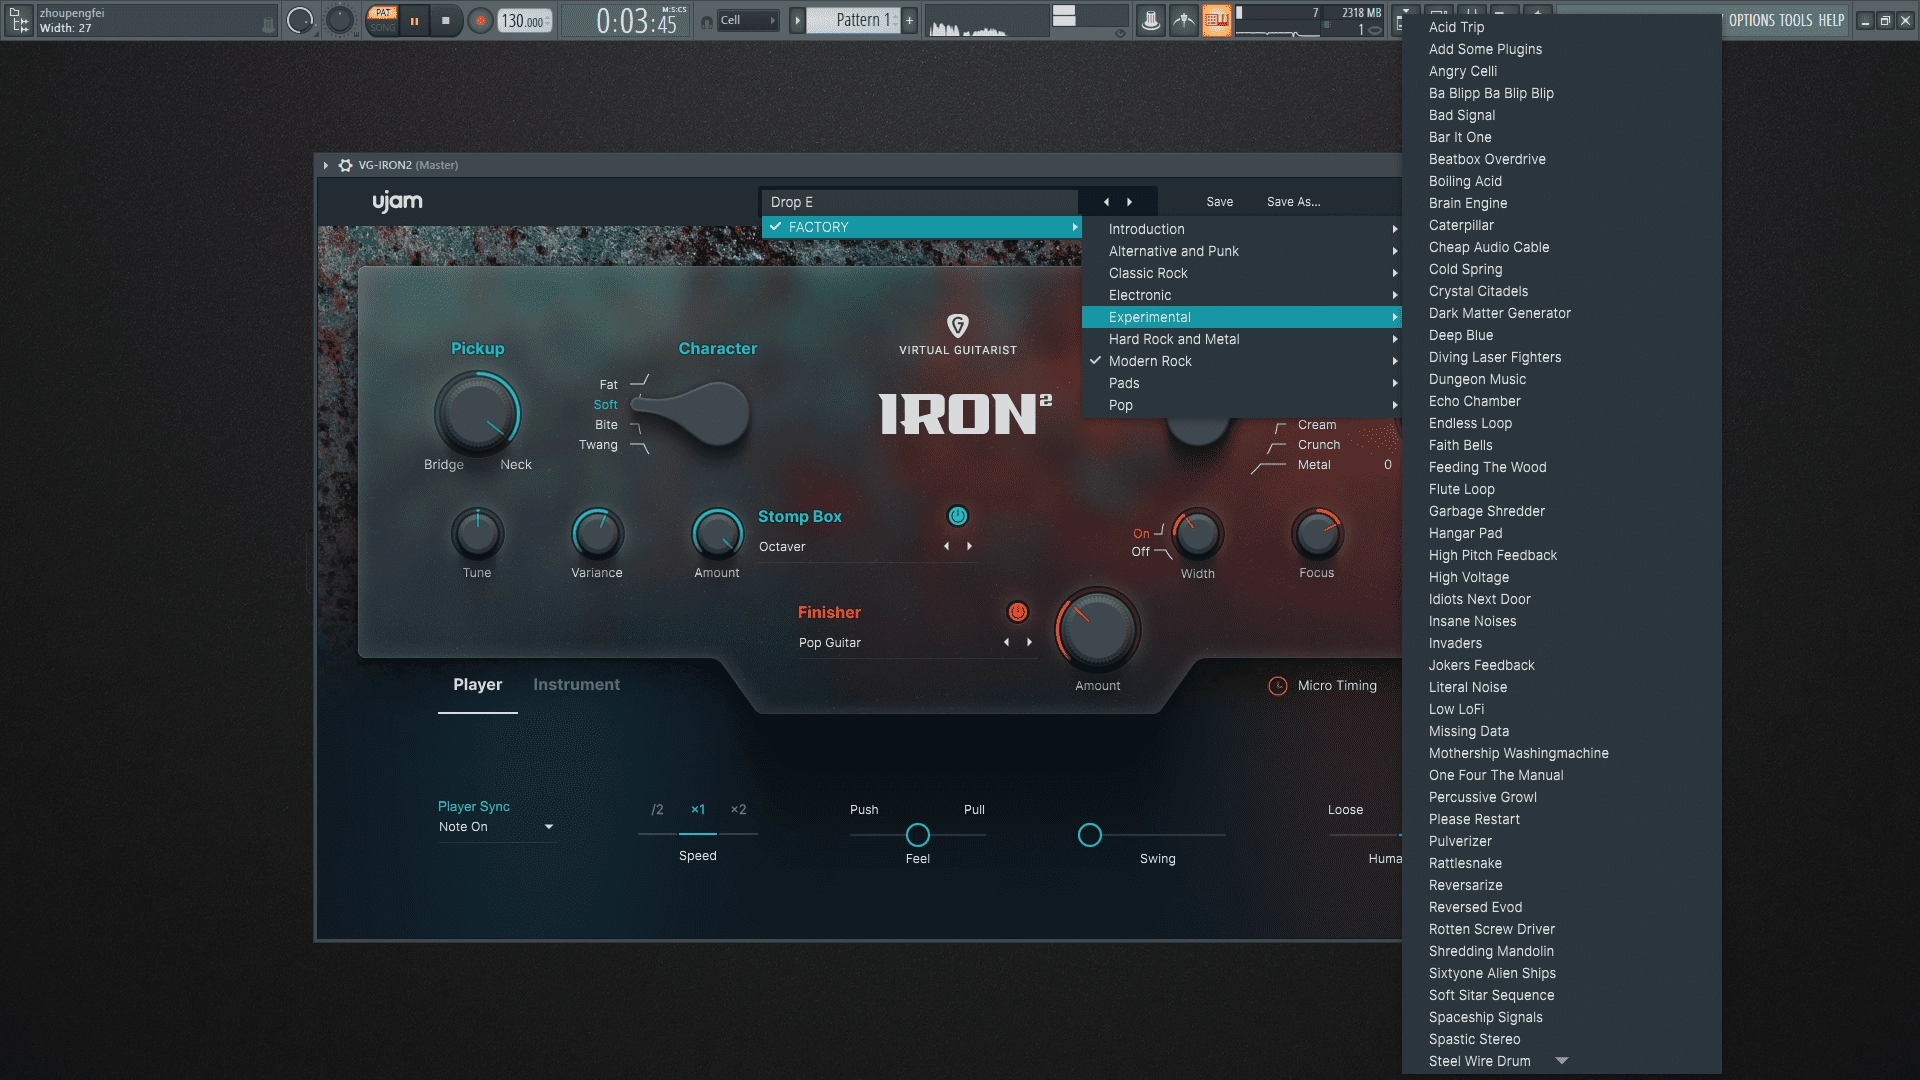Image resolution: width=1920 pixels, height=1080 pixels.
Task: Open Micro Timing clock icon
Action: pyautogui.click(x=1277, y=686)
